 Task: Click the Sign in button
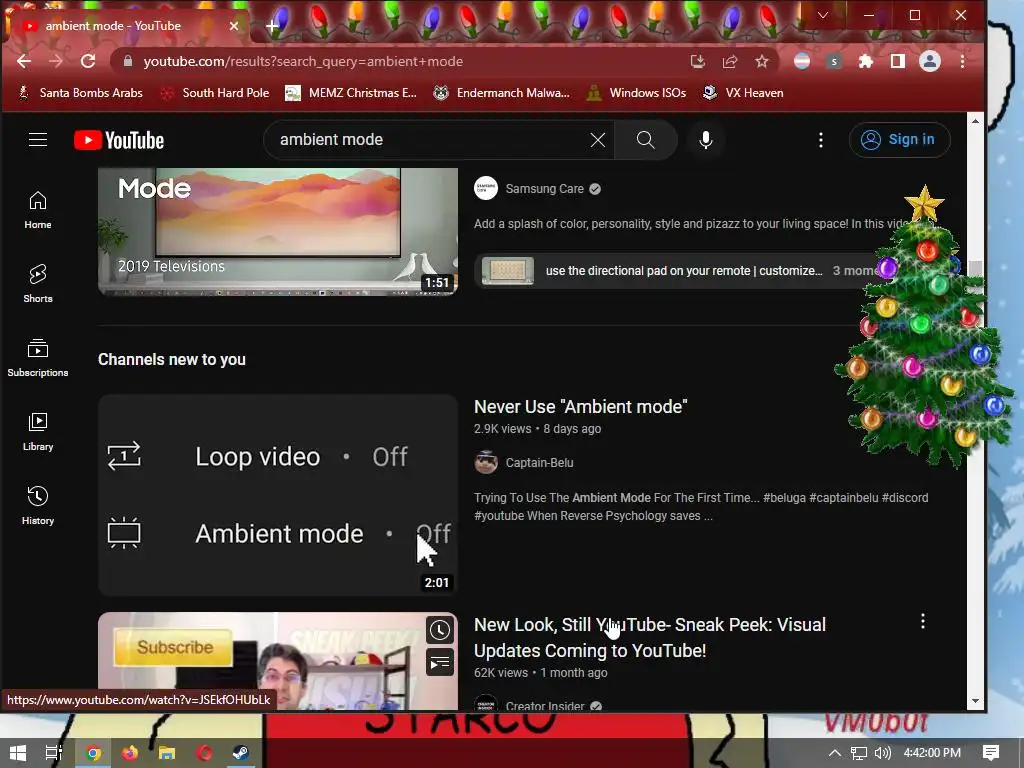899,140
